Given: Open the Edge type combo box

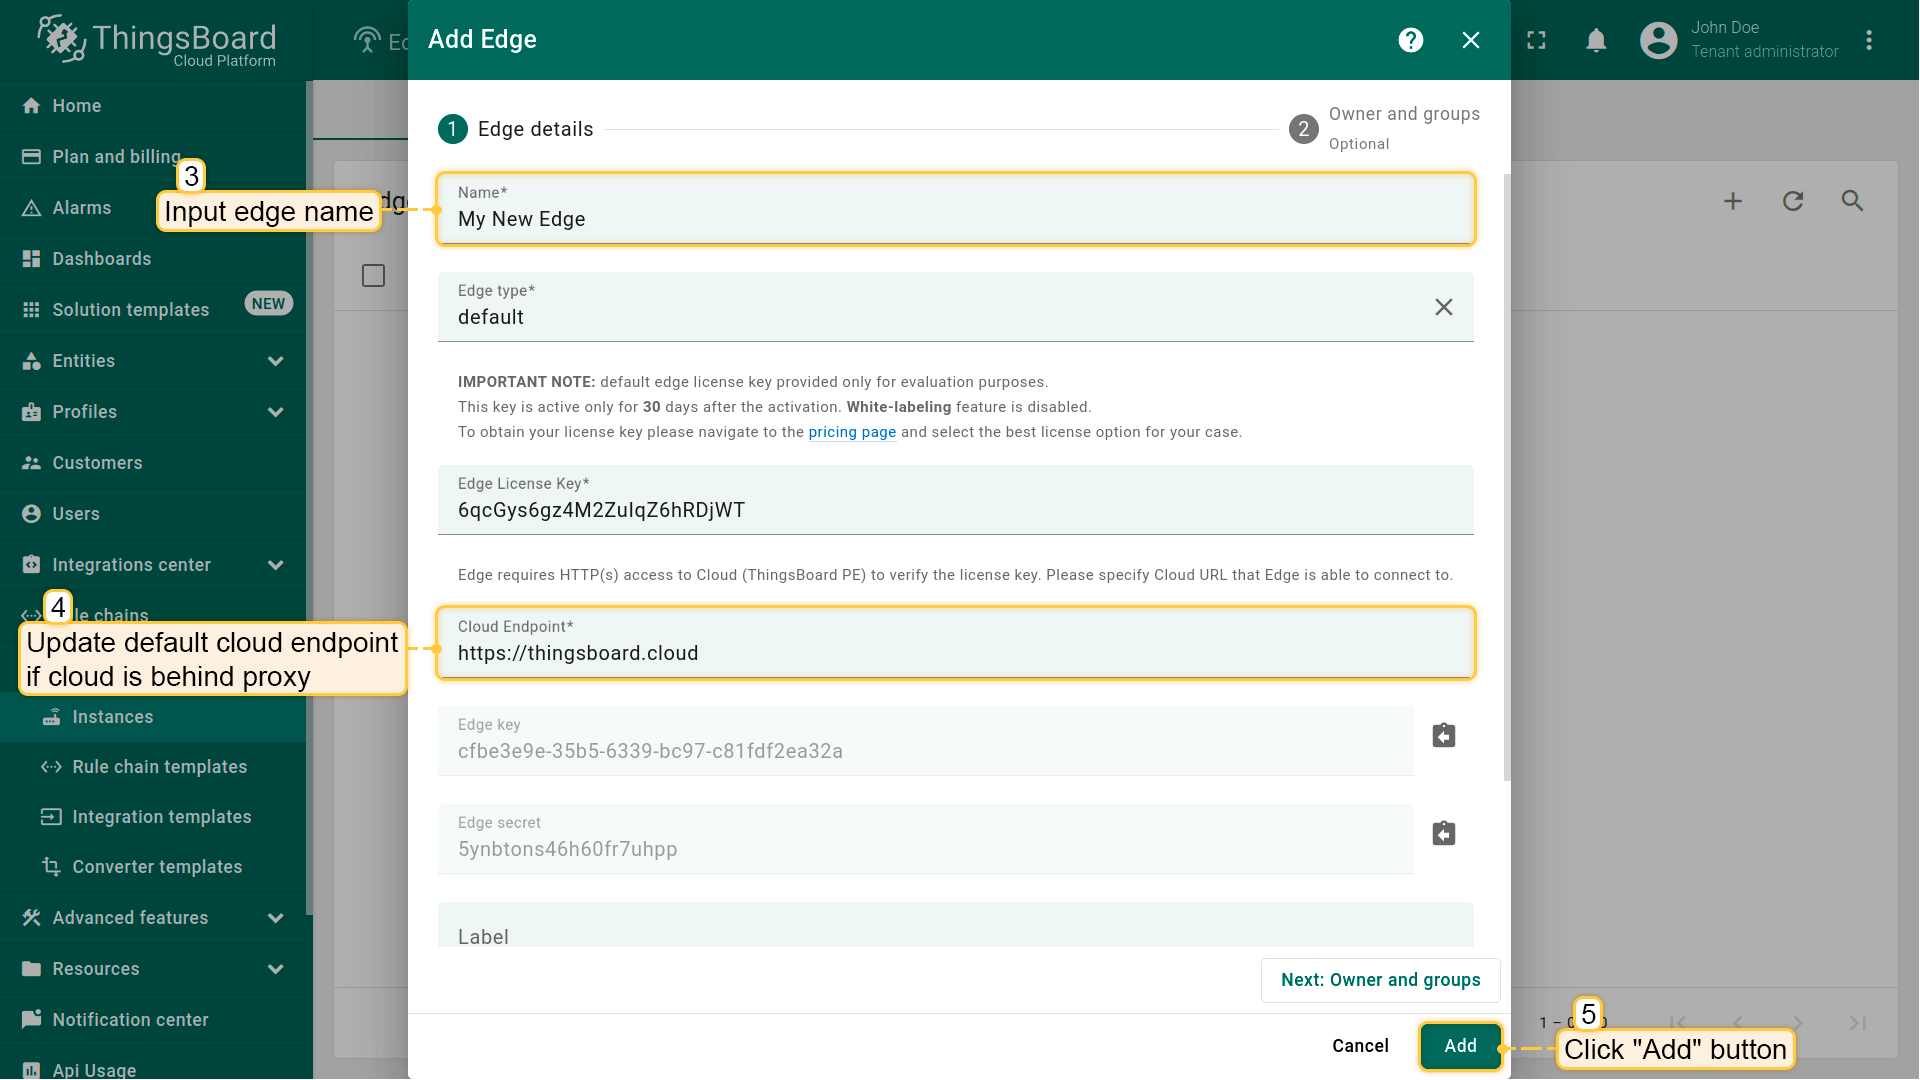Looking at the screenshot, I should pos(956,307).
